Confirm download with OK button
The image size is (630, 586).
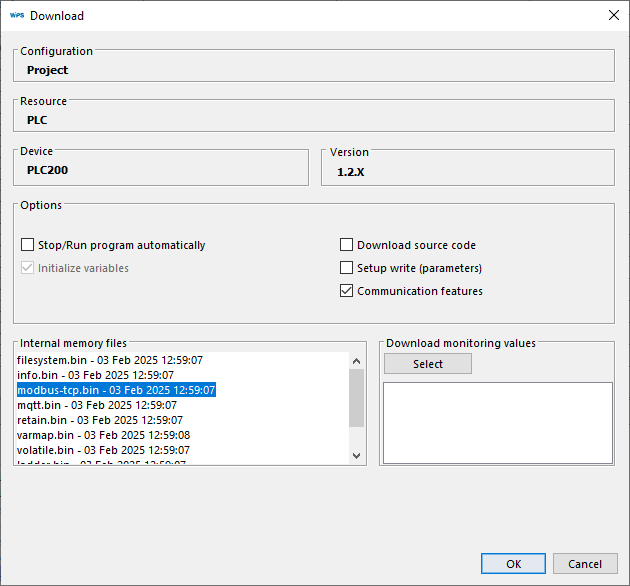(x=513, y=564)
